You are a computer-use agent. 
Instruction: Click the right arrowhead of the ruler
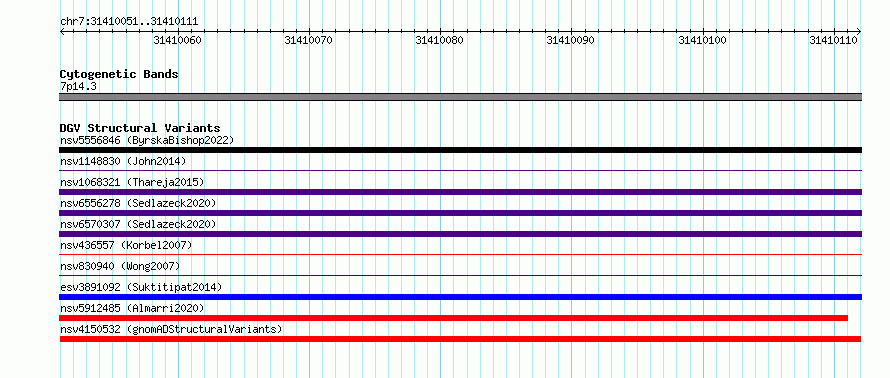point(859,32)
